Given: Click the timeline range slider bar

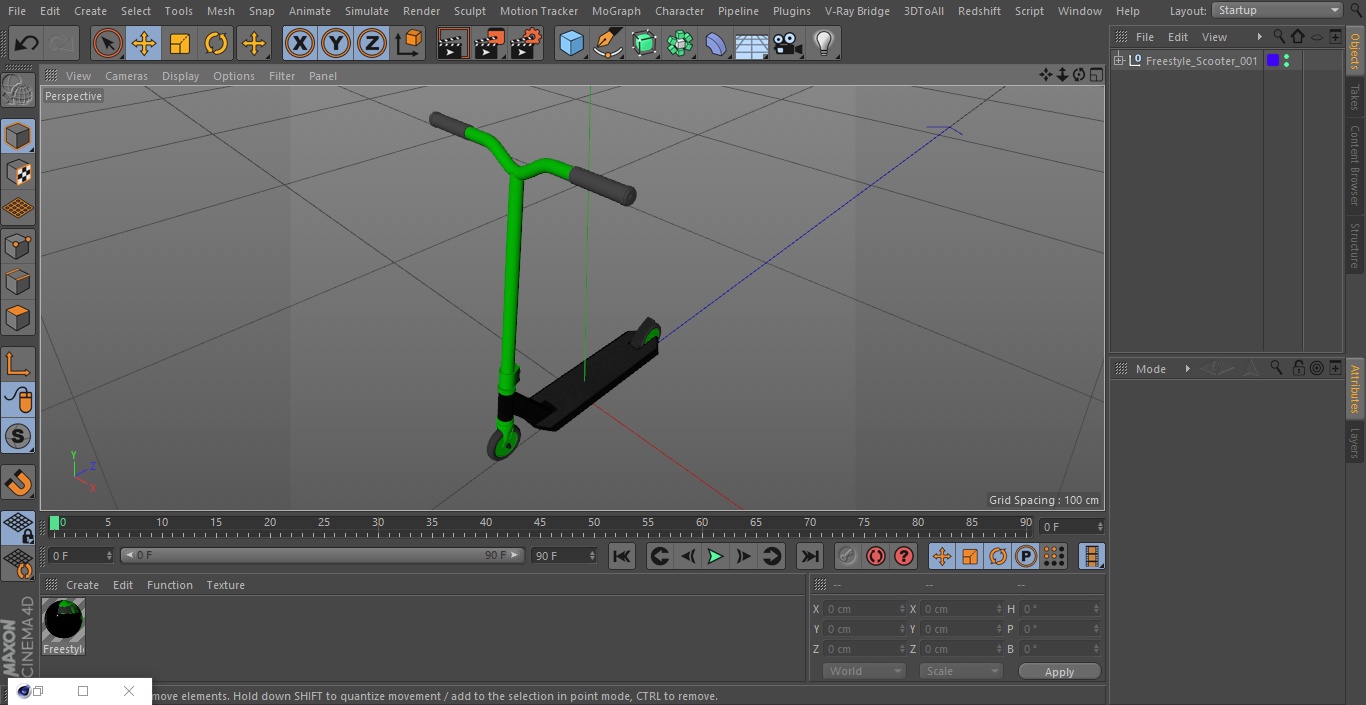Looking at the screenshot, I should 322,555.
